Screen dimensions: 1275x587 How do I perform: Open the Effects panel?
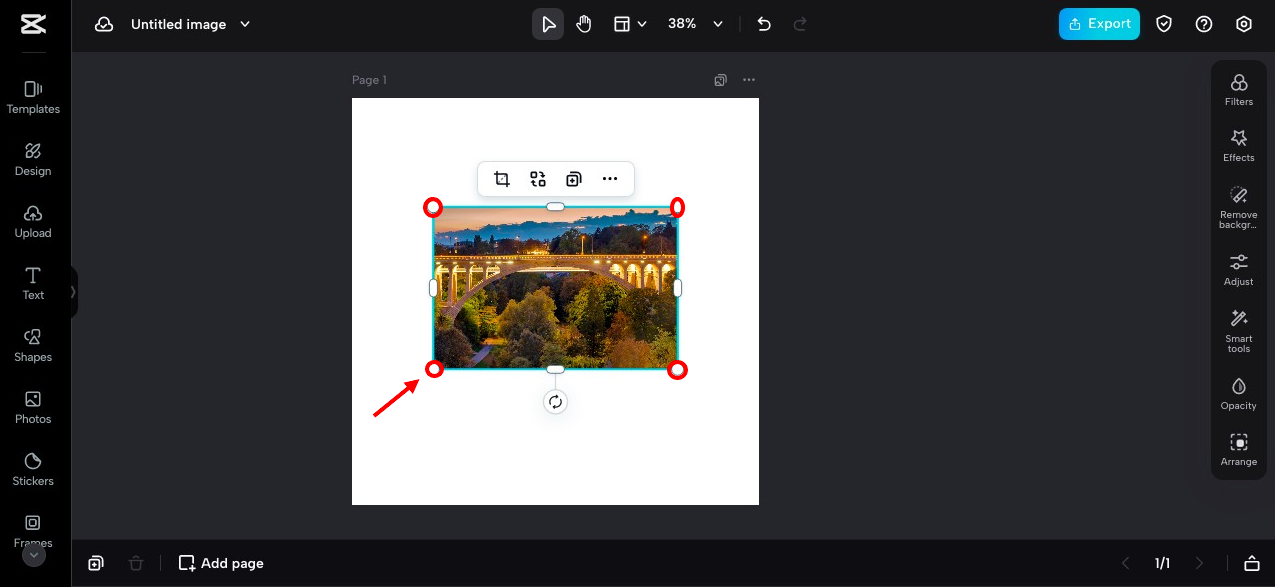(1239, 146)
